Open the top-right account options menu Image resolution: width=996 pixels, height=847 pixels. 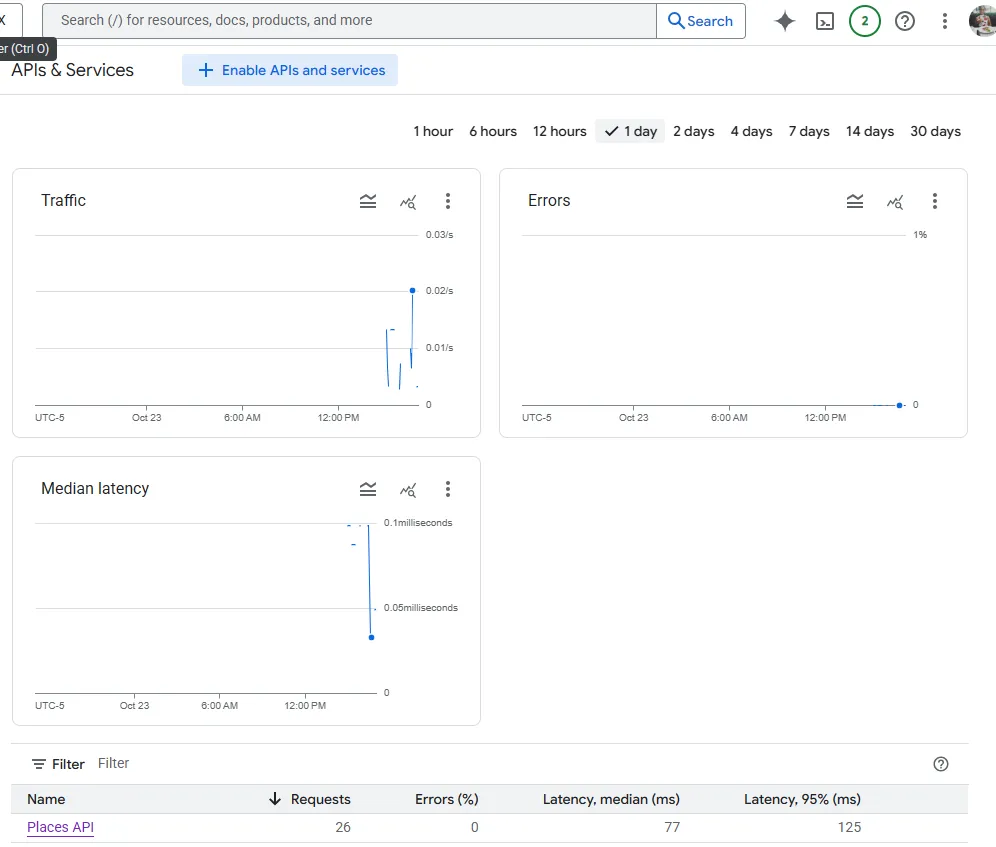(945, 20)
